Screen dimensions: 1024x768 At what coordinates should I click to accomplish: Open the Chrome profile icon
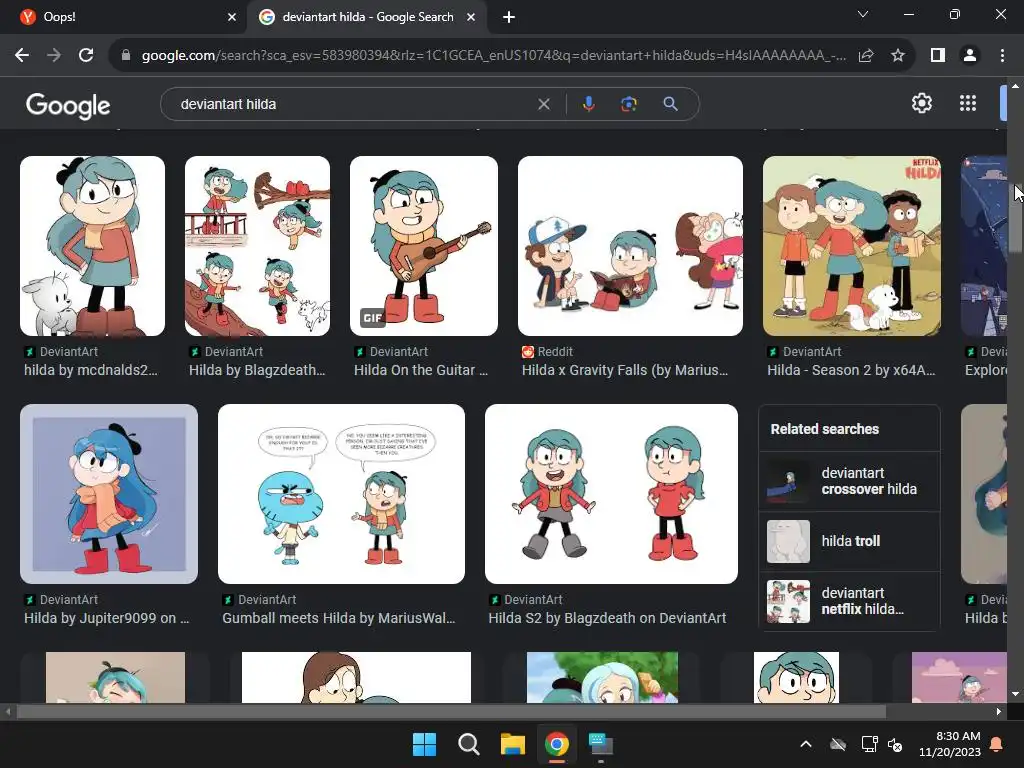(970, 56)
